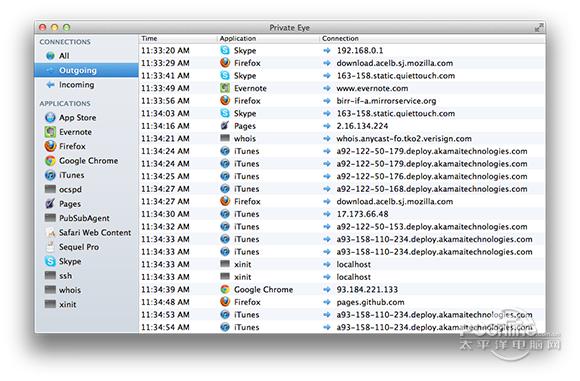Toggle full screen for Private Eye window
Image resolution: width=580 pixels, height=381 pixels.
point(539,27)
